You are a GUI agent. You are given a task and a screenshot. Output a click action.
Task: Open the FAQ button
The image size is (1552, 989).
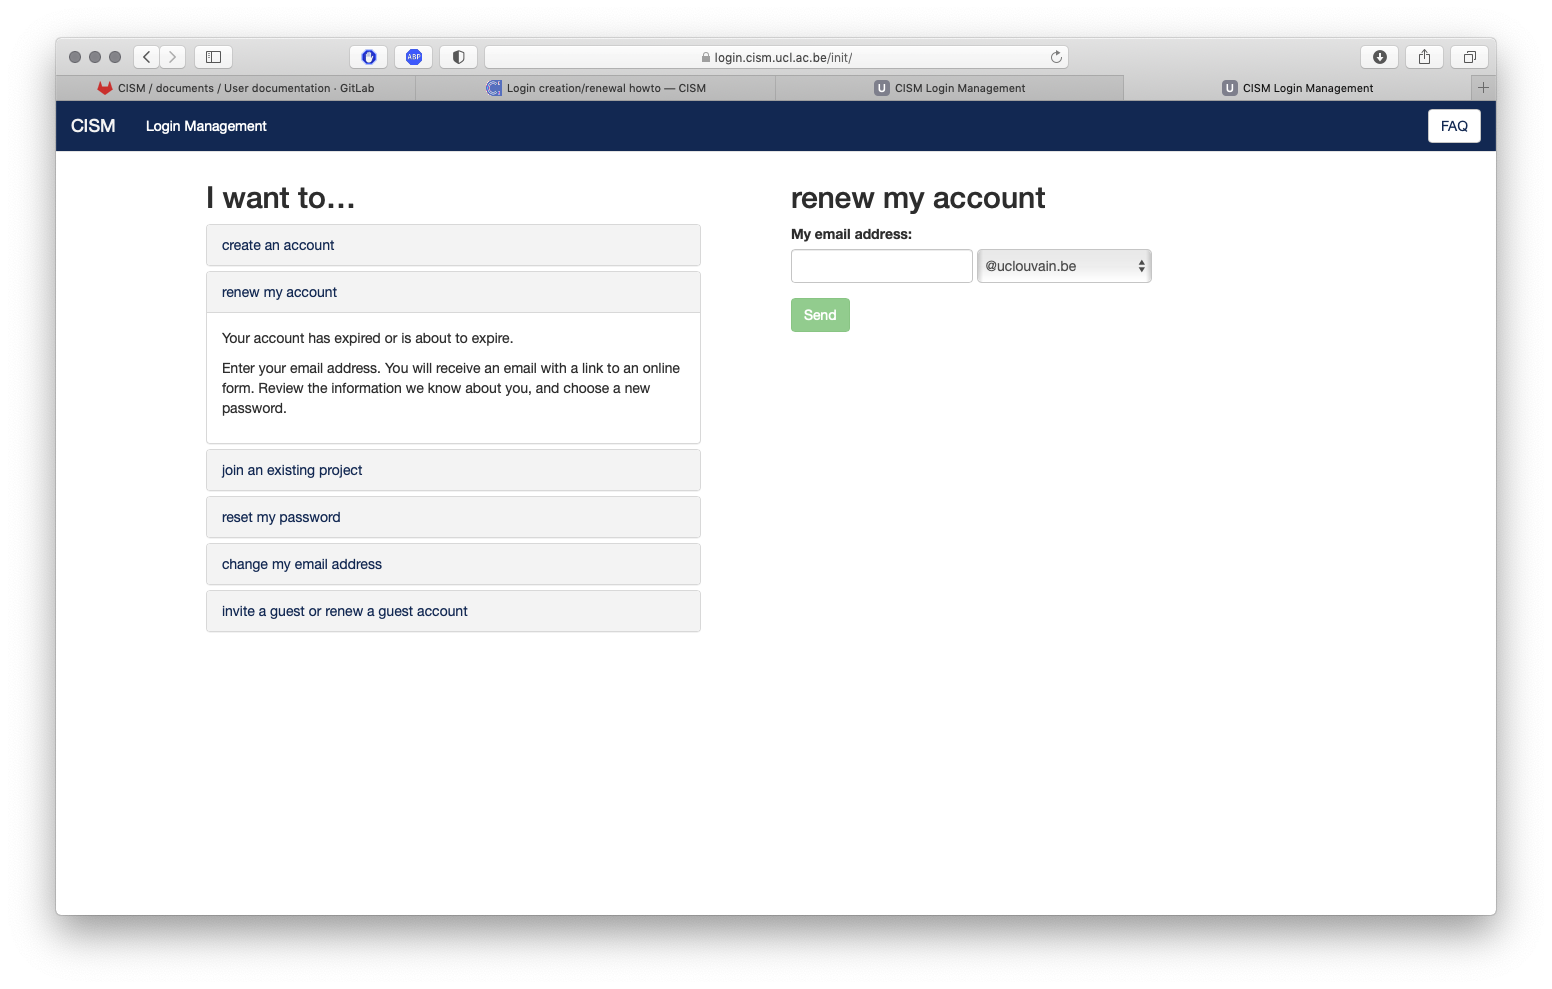point(1454,126)
